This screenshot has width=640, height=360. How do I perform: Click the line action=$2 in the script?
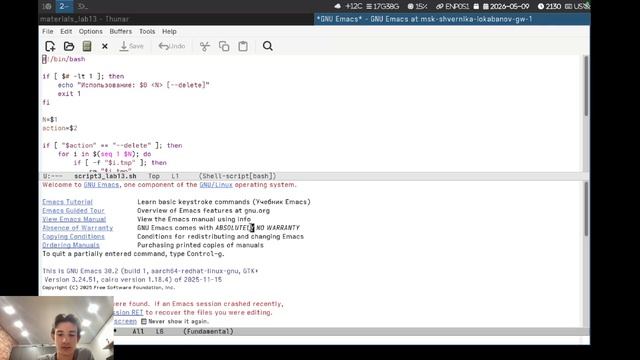tap(60, 128)
